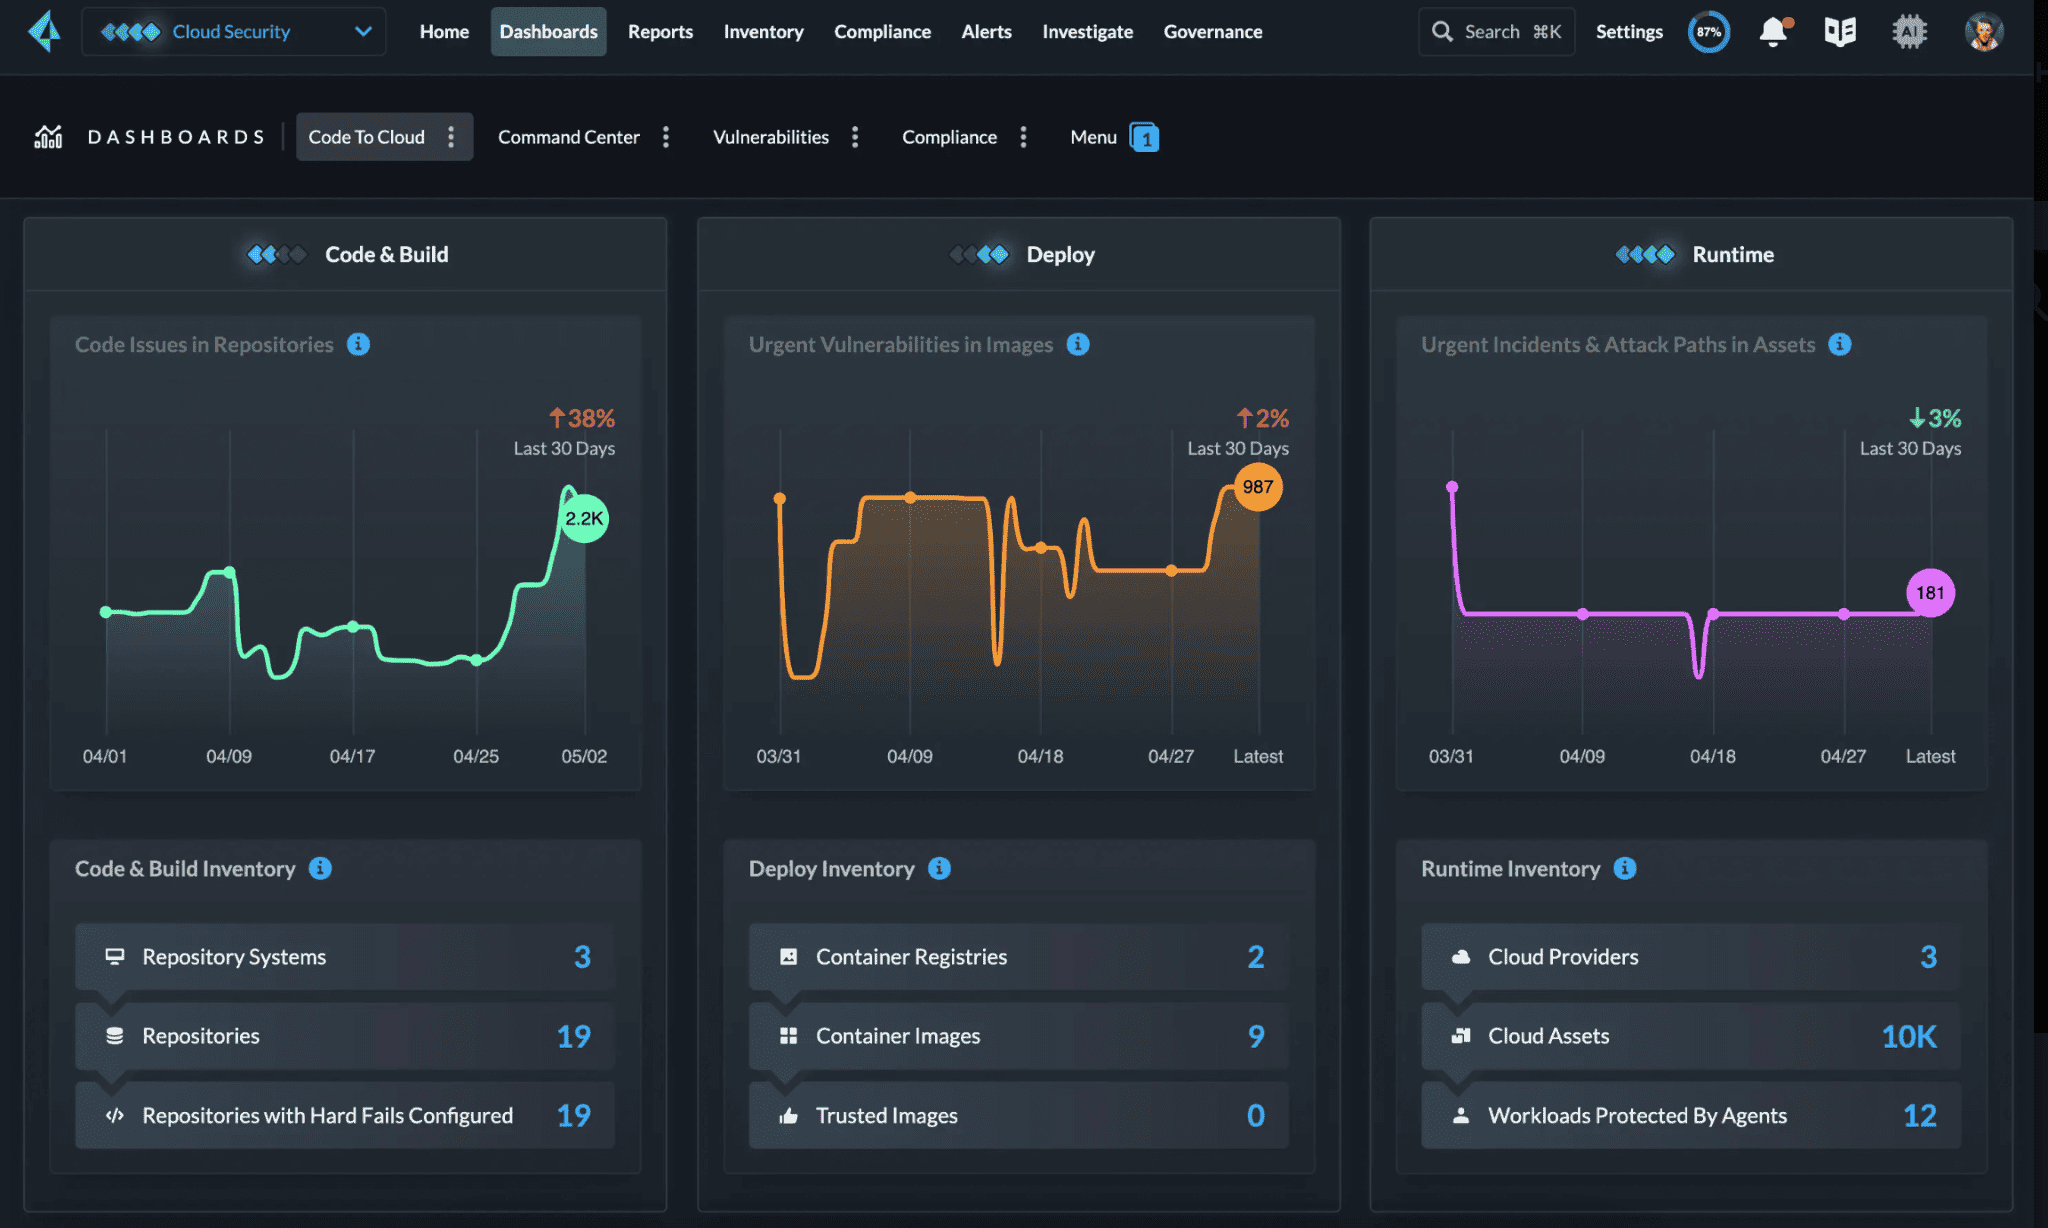Open the Alerts page
This screenshot has height=1228, width=2048.
pyautogui.click(x=986, y=32)
